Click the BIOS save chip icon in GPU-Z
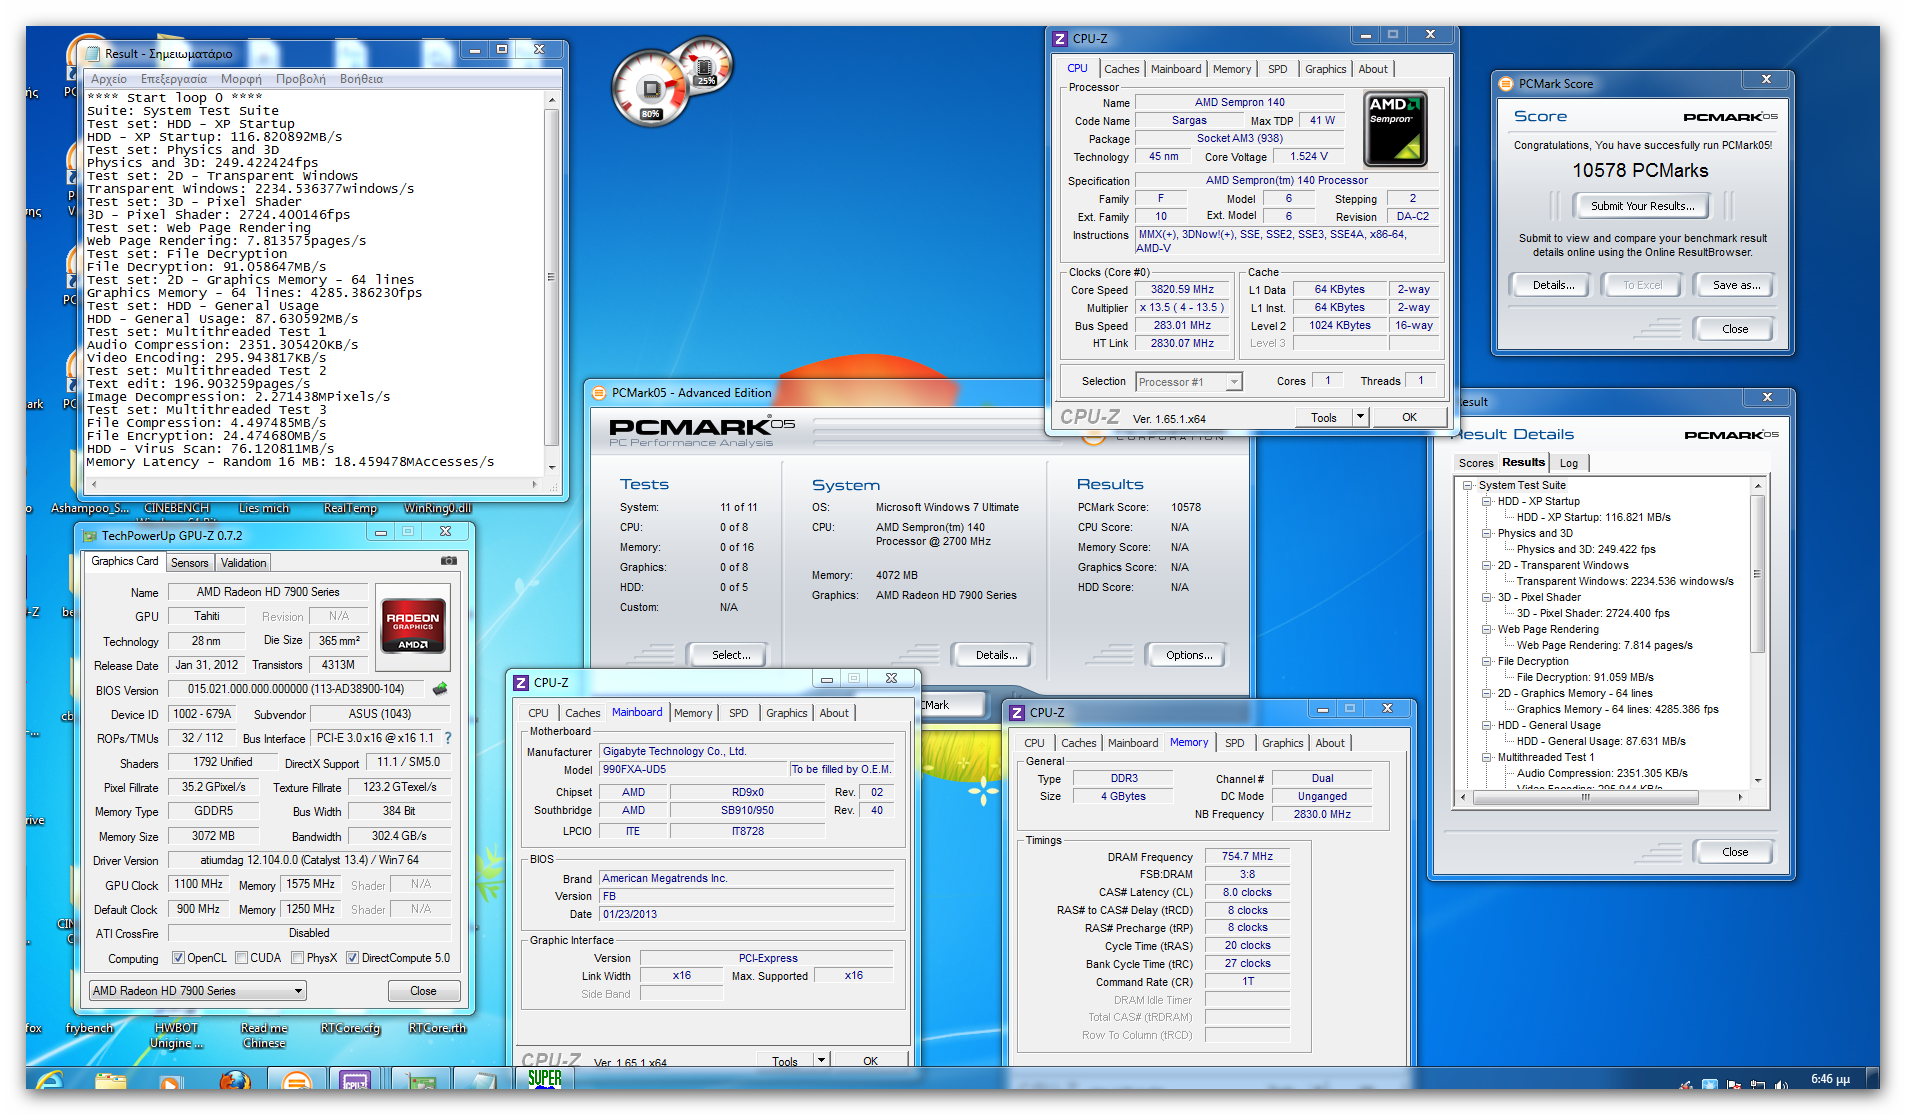1906x1115 pixels. pos(439,689)
